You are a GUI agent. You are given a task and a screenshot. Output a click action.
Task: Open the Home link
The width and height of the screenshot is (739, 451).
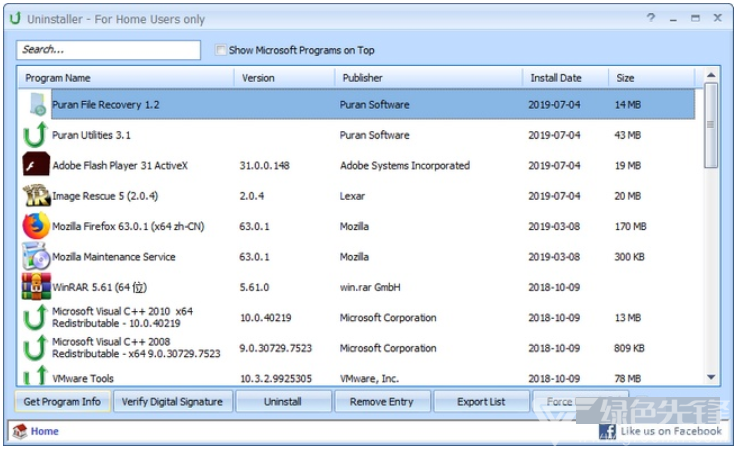(x=45, y=431)
